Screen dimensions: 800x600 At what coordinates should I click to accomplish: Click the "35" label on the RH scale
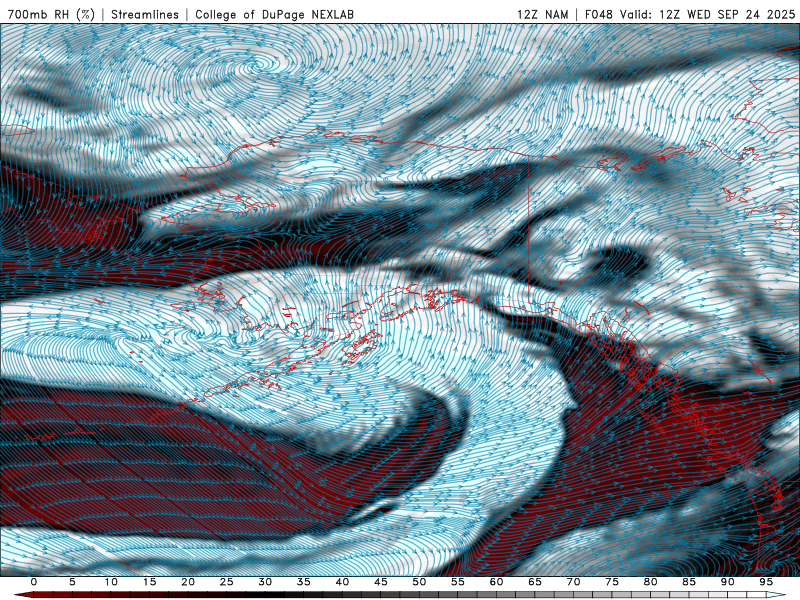304,582
